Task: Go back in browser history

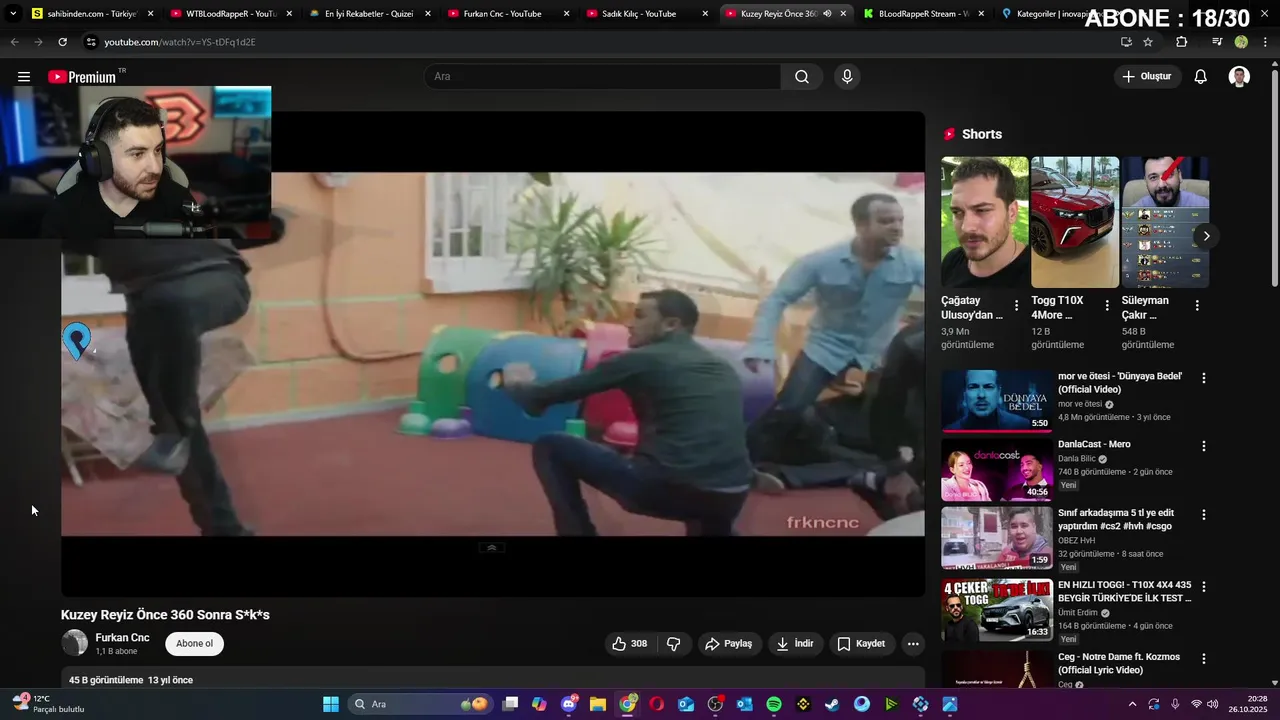Action: [x=14, y=42]
